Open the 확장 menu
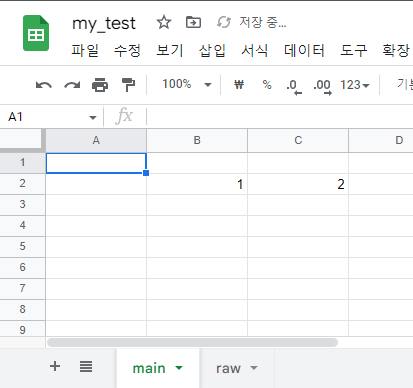 (x=396, y=51)
